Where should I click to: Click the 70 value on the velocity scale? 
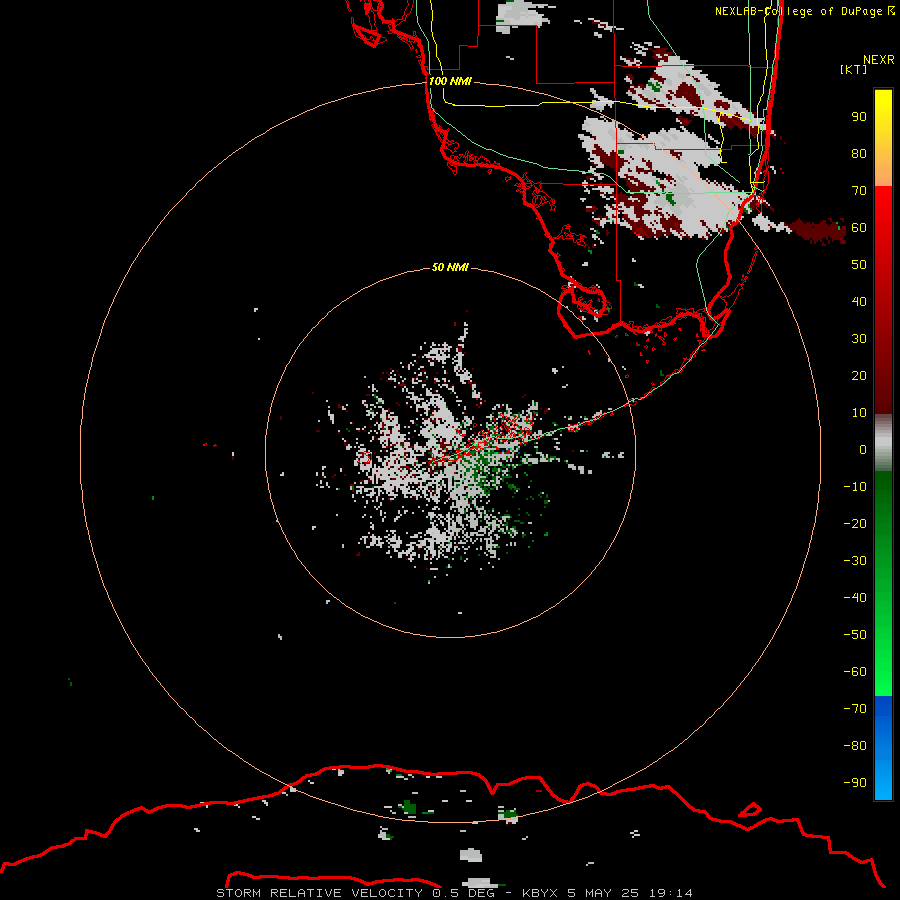pos(859,191)
